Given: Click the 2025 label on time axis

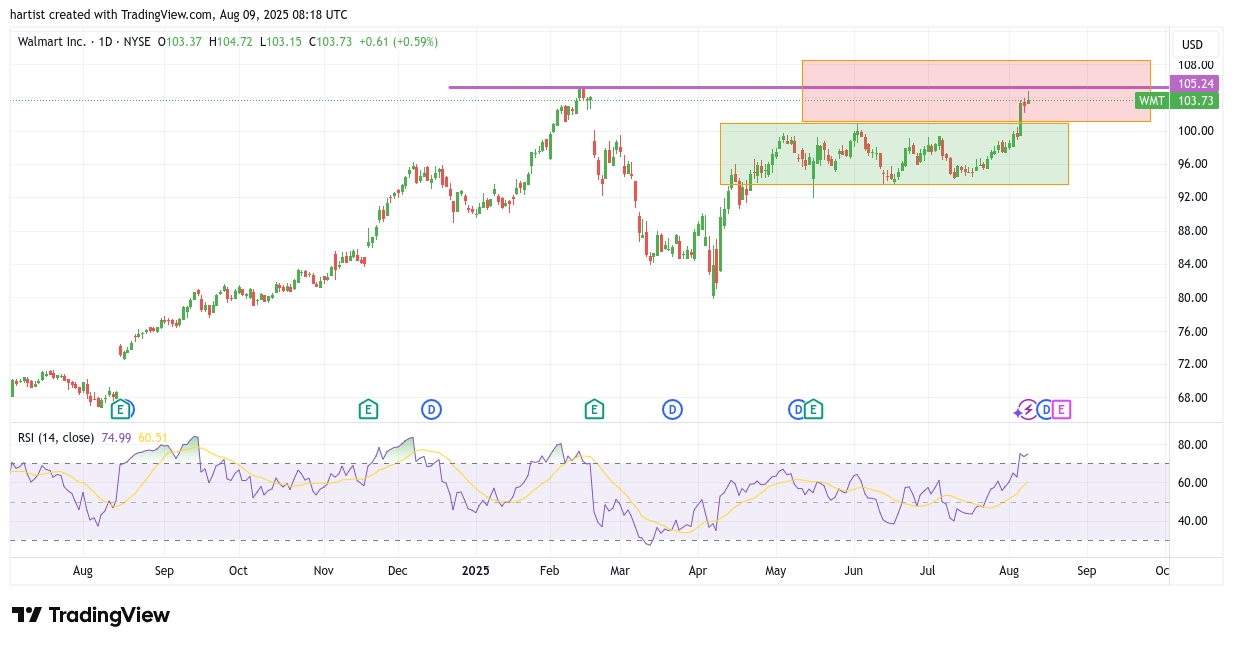Looking at the screenshot, I should click(476, 571).
